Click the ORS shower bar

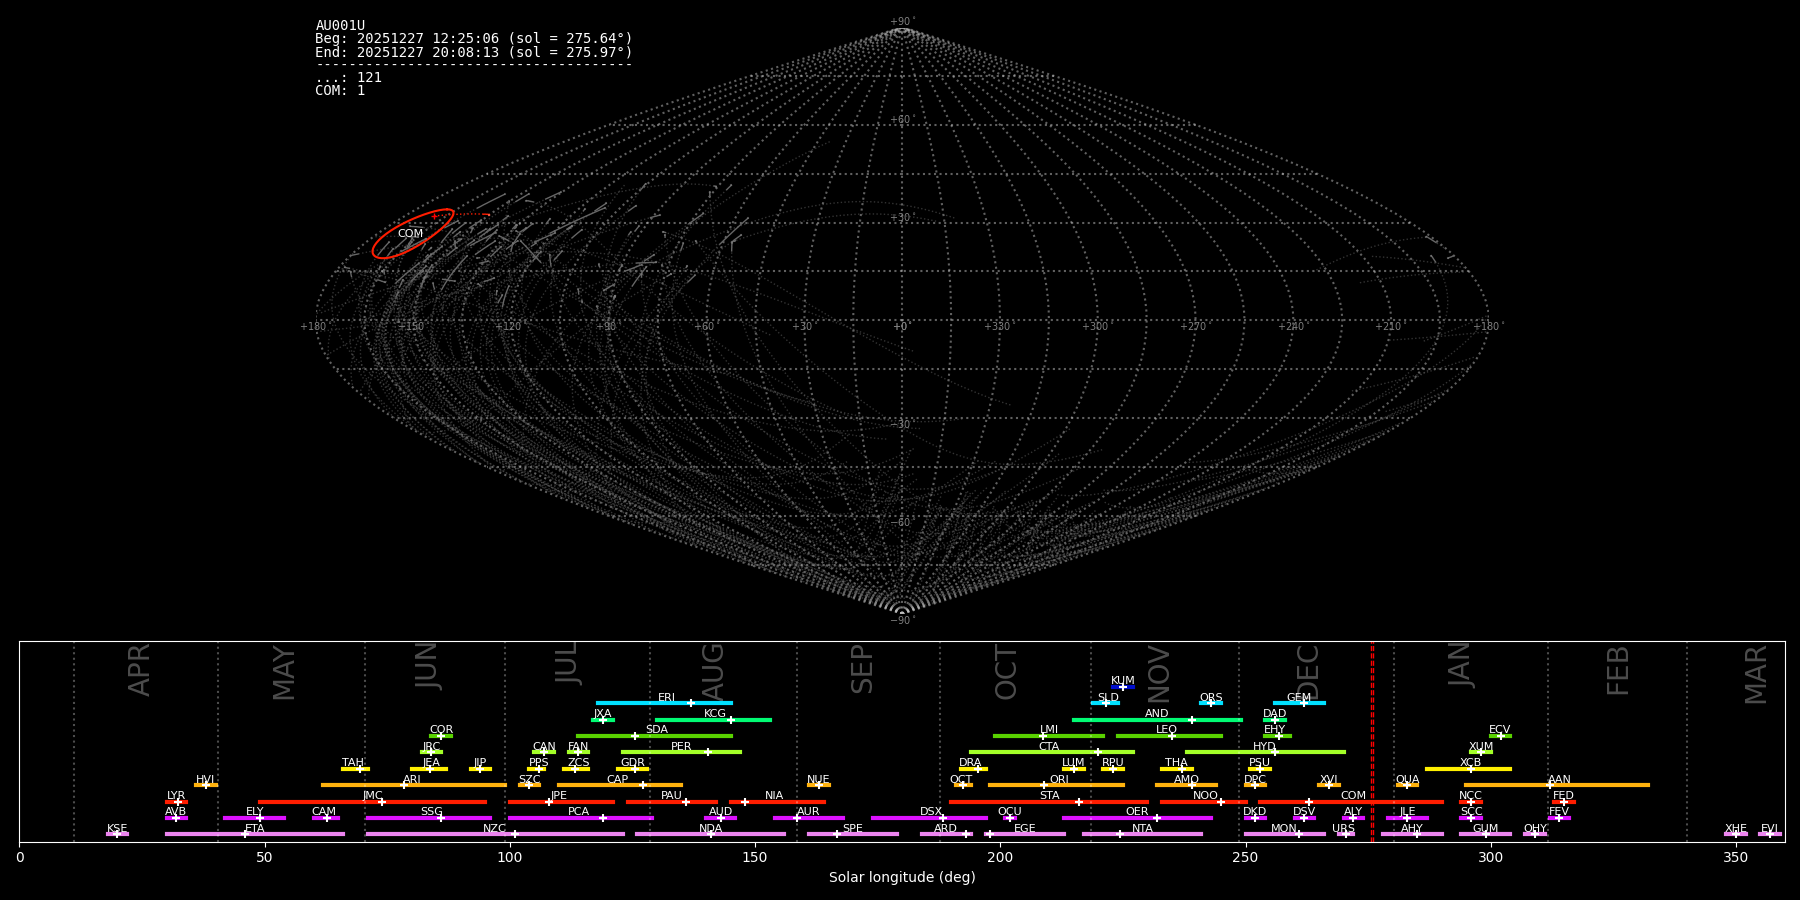coord(1211,703)
